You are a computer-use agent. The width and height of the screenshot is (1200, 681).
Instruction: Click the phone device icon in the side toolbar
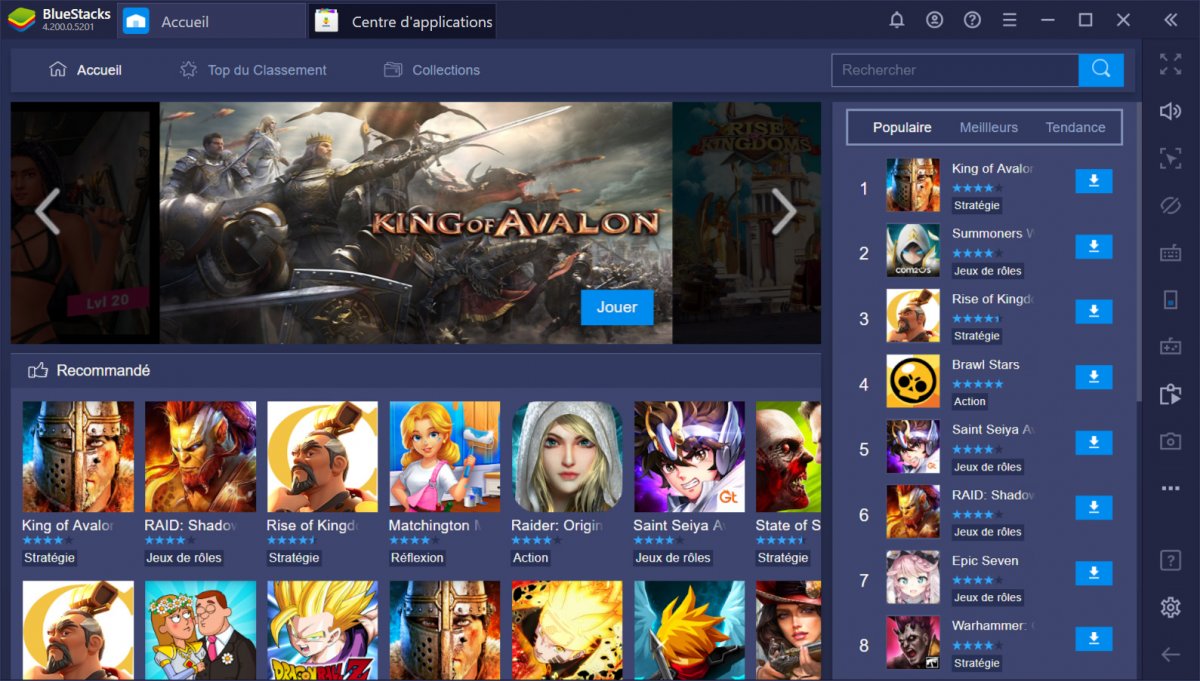click(1170, 300)
